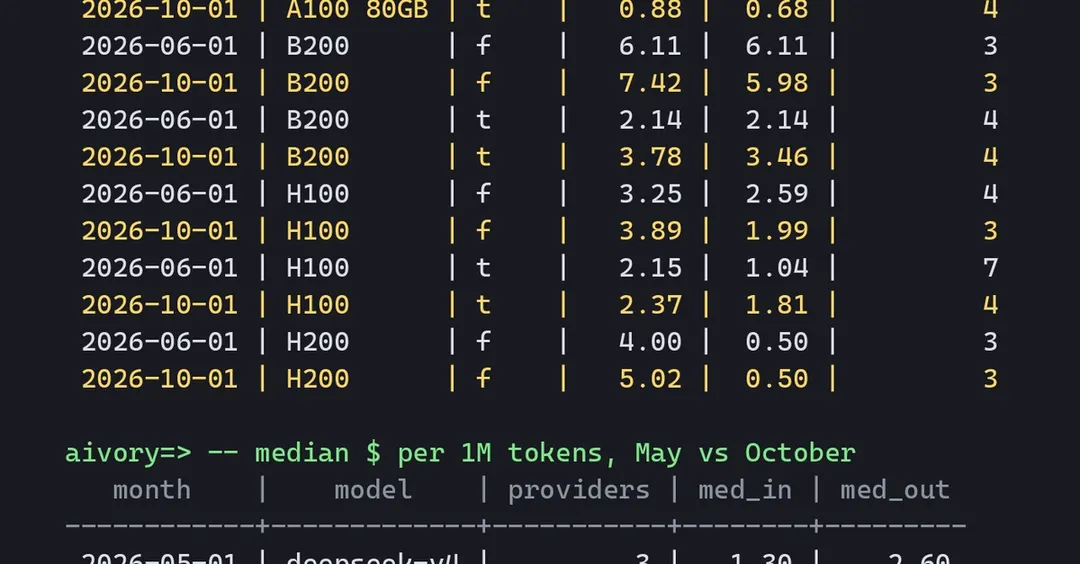The height and width of the screenshot is (564, 1080).
Task: Click the count 4 in the 2.59 row
Action: pyautogui.click(x=990, y=194)
